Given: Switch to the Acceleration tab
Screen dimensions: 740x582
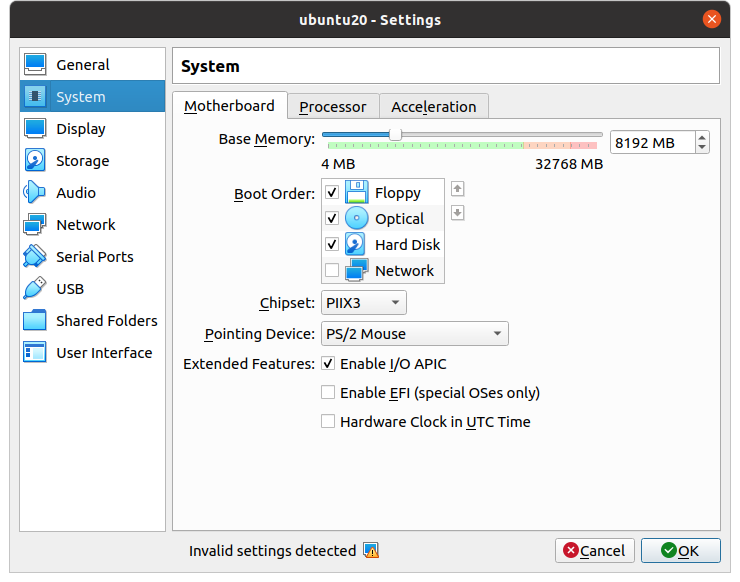Looking at the screenshot, I should 434,107.
